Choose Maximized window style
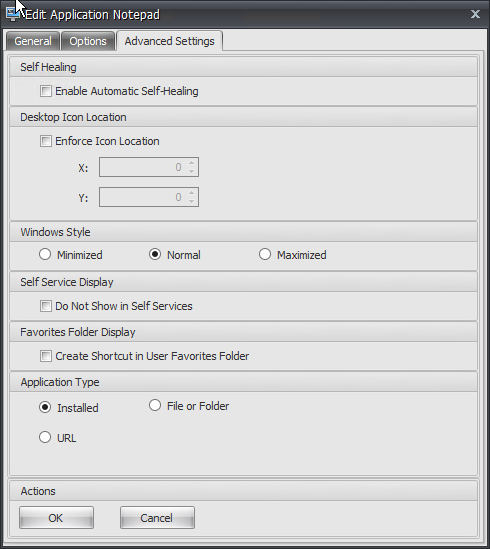This screenshot has height=549, width=490. (x=265, y=254)
